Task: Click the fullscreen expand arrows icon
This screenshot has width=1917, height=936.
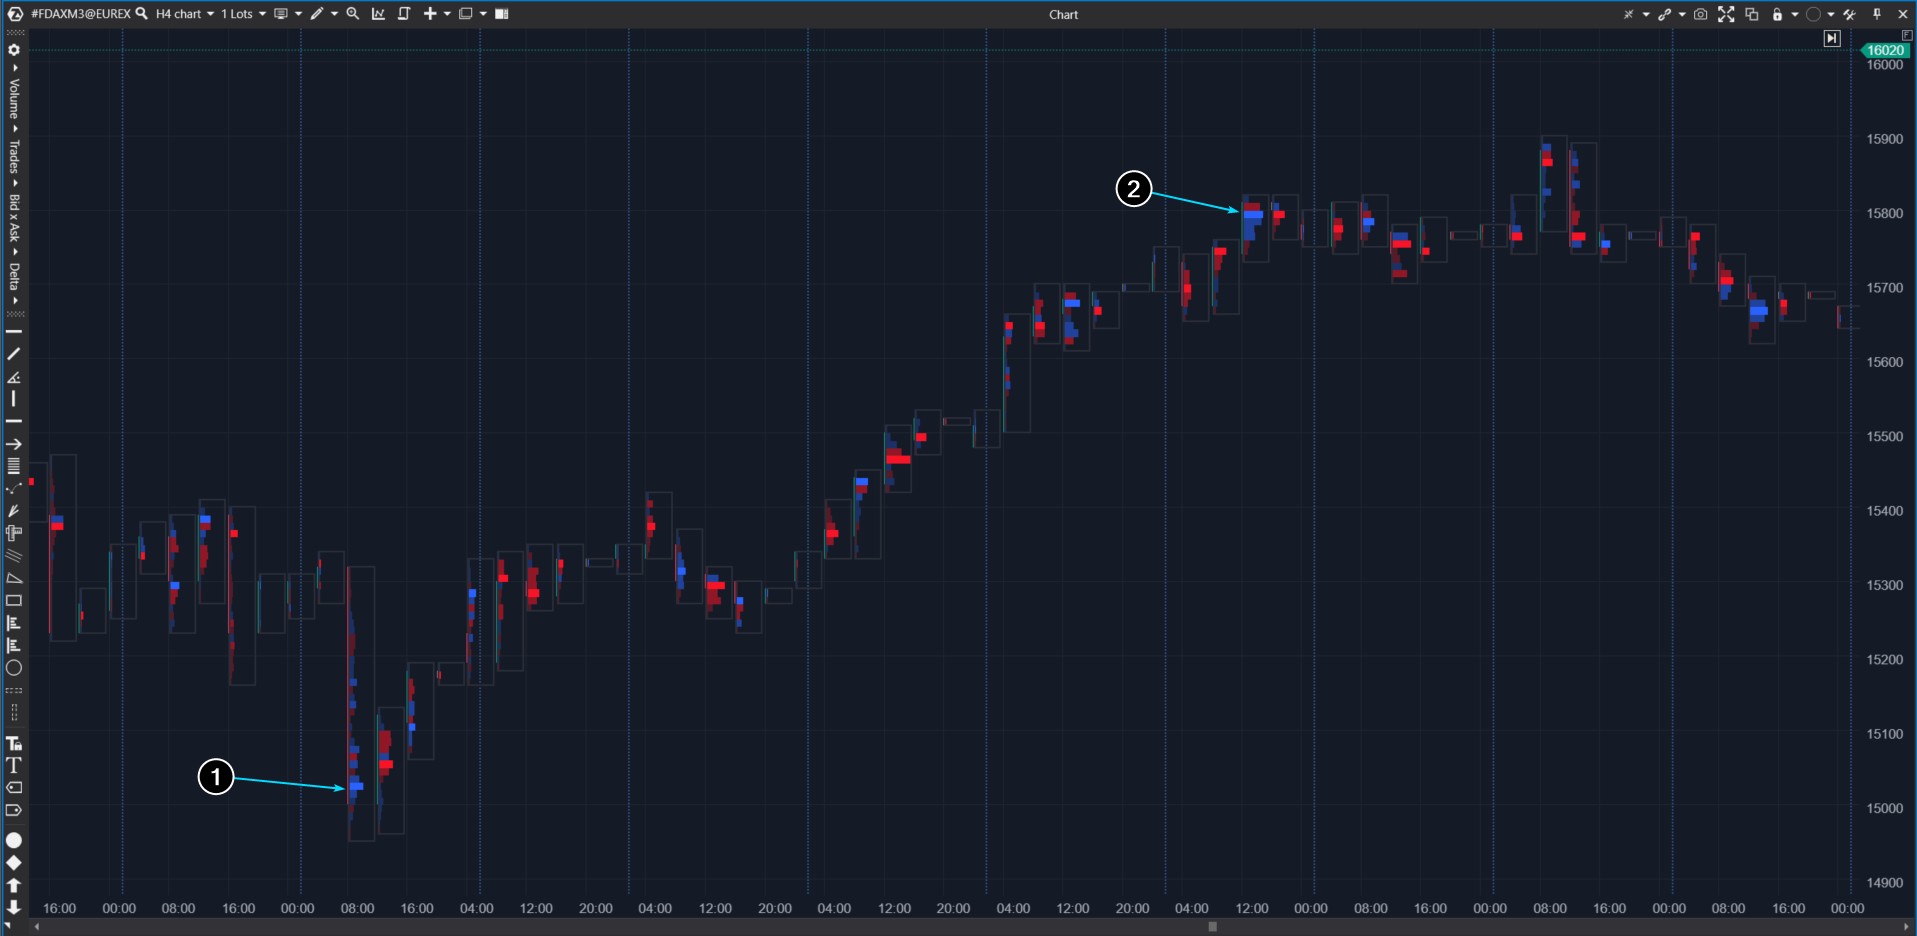Action: tap(1726, 14)
